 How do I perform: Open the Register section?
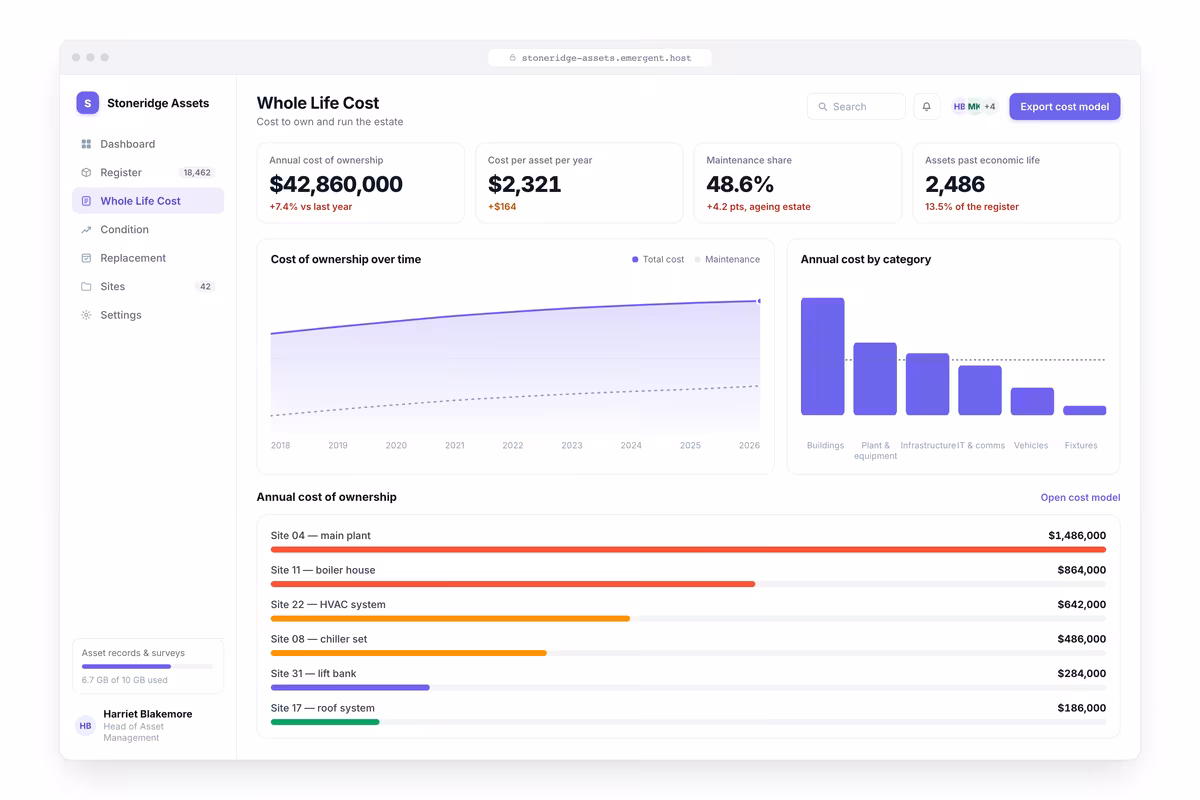click(x=148, y=172)
